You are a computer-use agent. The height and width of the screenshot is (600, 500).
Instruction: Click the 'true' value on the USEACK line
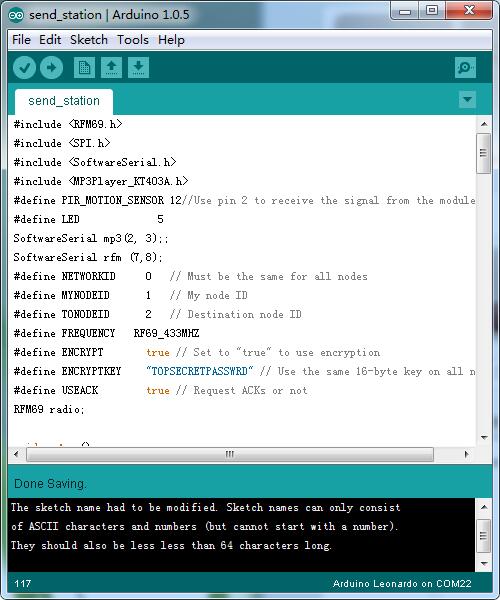158,390
